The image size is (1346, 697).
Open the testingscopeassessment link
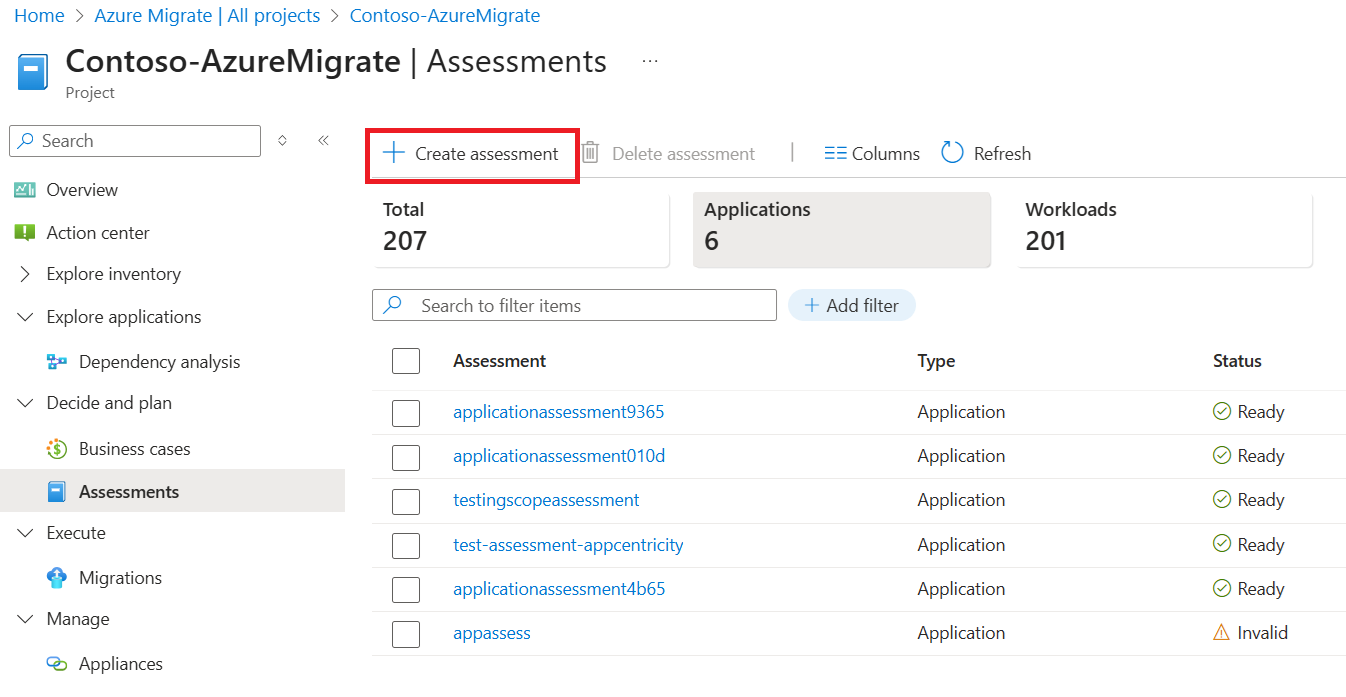point(546,500)
